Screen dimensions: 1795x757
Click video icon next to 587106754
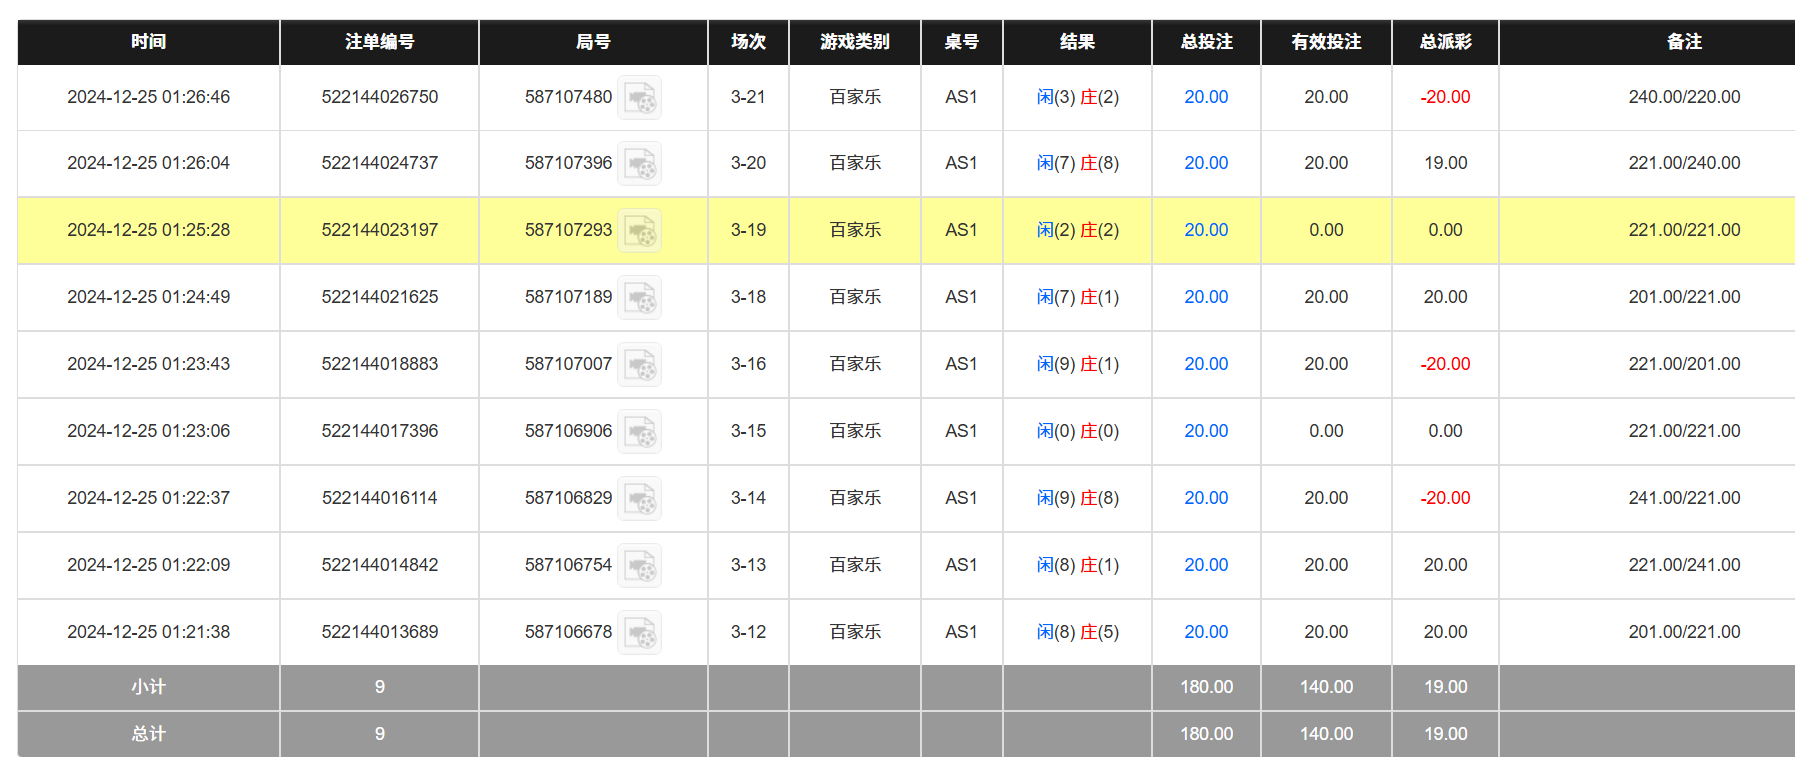(x=639, y=566)
